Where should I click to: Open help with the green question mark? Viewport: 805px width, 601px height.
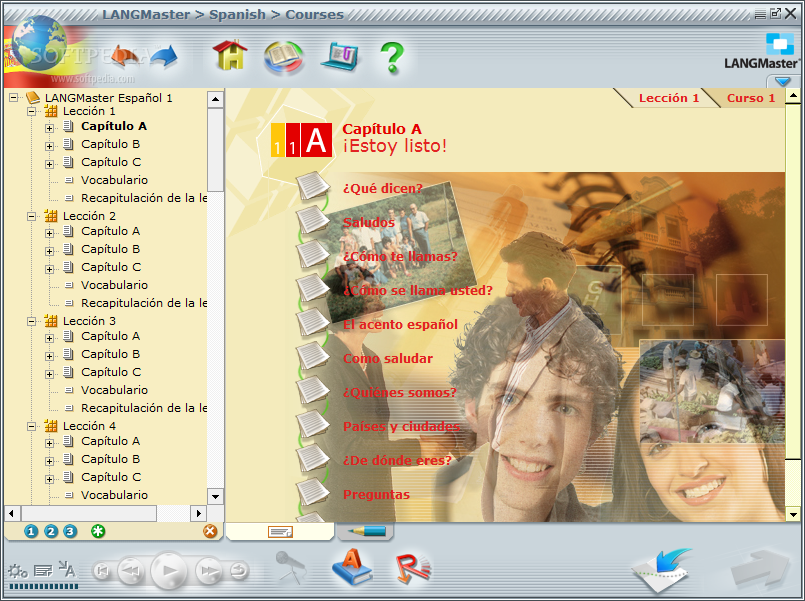(x=392, y=57)
